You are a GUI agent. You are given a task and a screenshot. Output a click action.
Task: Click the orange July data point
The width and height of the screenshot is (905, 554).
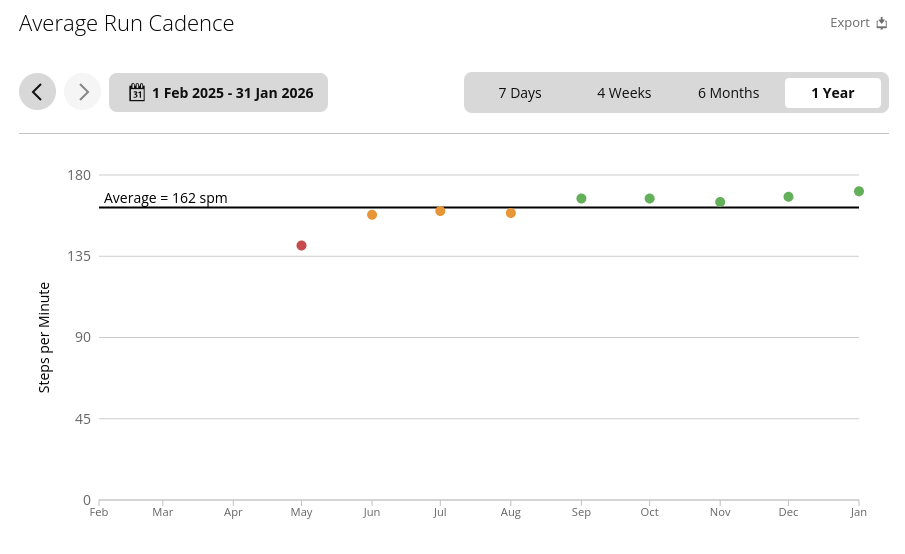(440, 211)
